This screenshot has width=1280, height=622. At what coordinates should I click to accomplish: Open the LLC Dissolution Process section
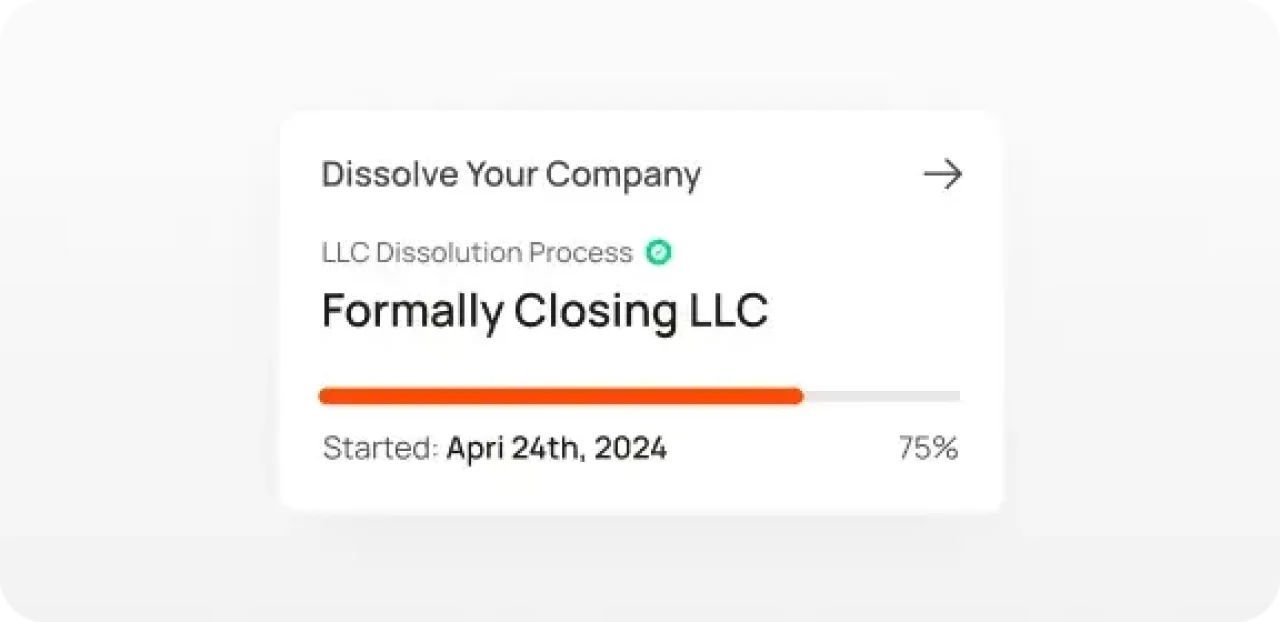(477, 252)
